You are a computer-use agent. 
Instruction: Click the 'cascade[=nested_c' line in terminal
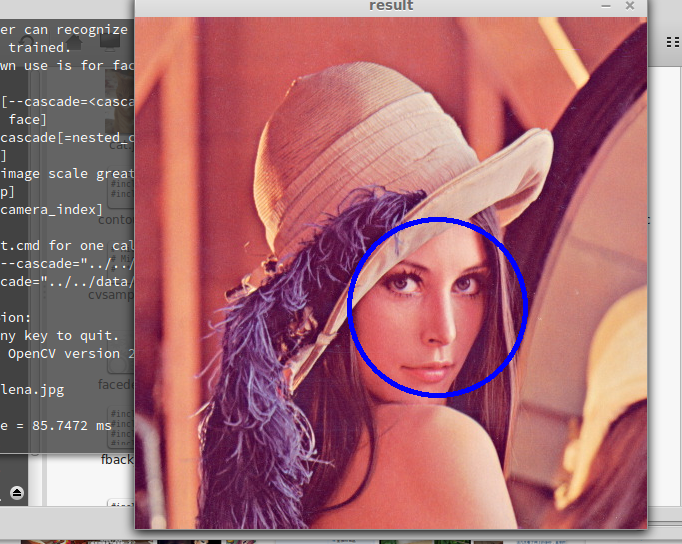point(67,137)
